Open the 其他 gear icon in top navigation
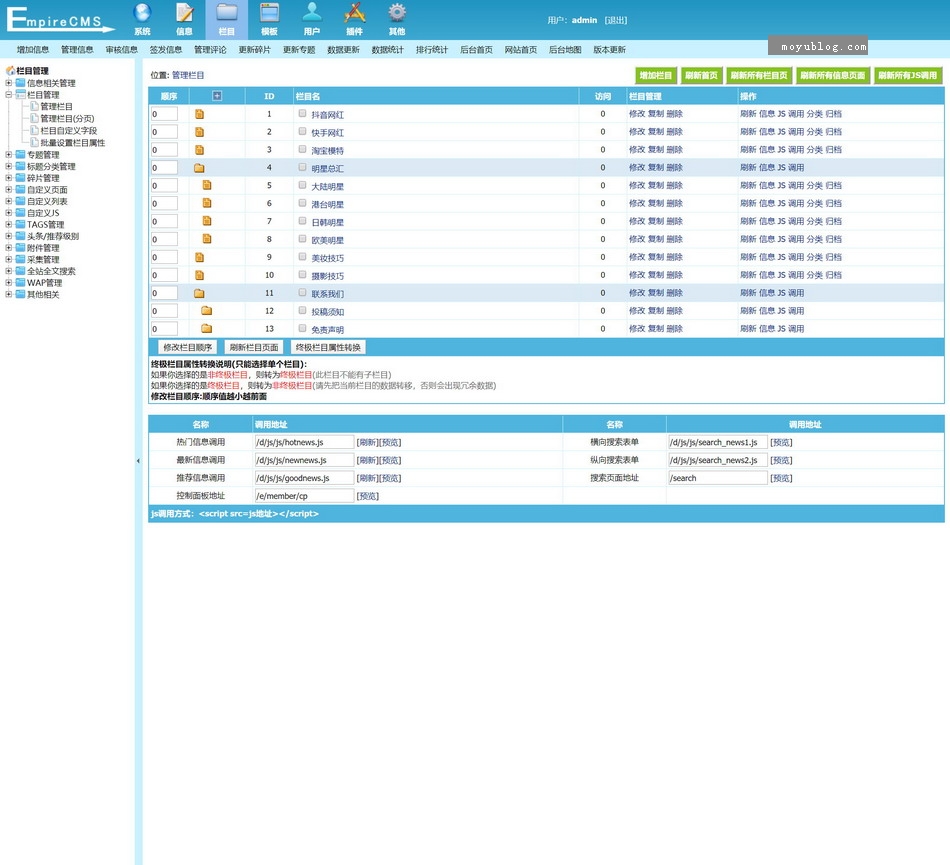Viewport: 950px width, 865px height. coord(397,12)
